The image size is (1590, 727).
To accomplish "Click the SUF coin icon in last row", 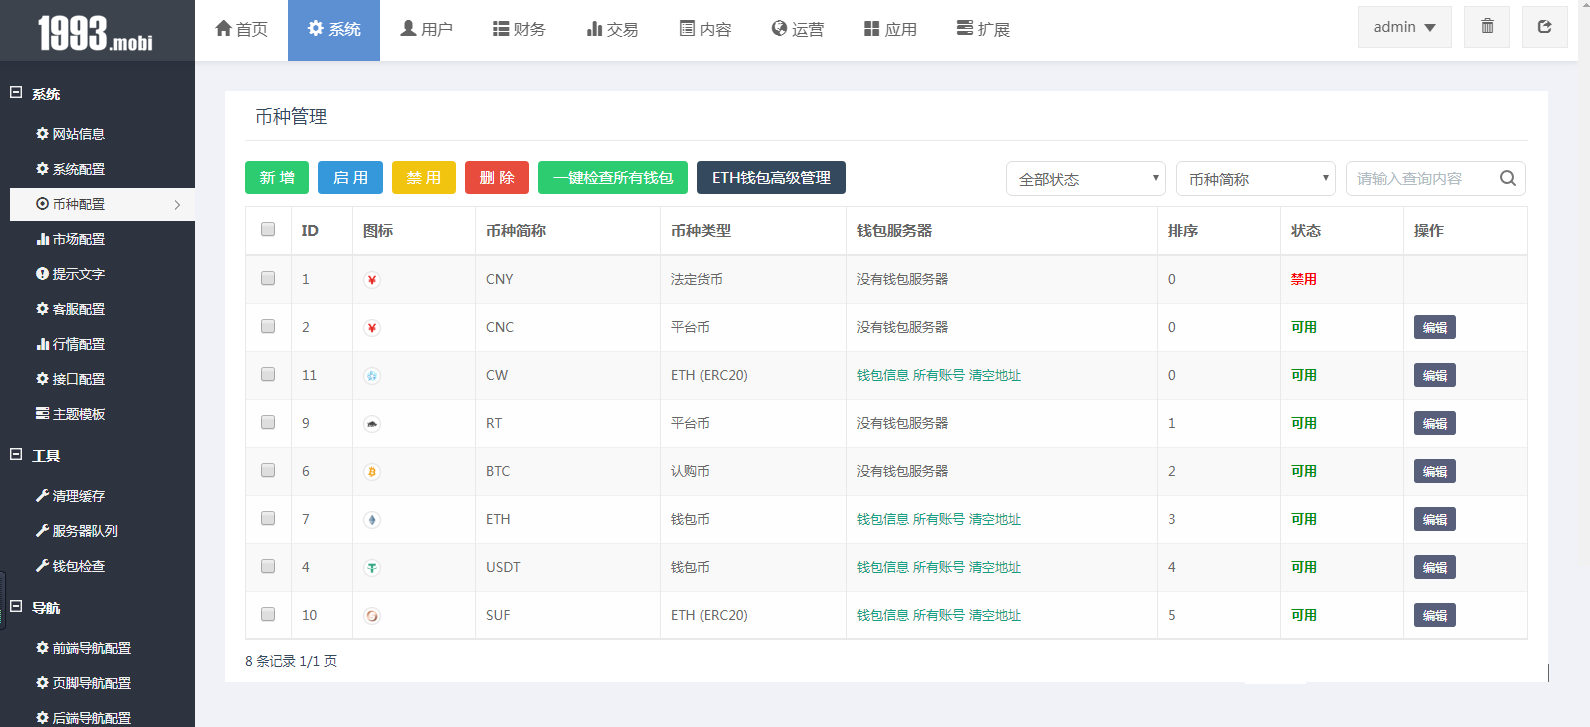I will (372, 616).
